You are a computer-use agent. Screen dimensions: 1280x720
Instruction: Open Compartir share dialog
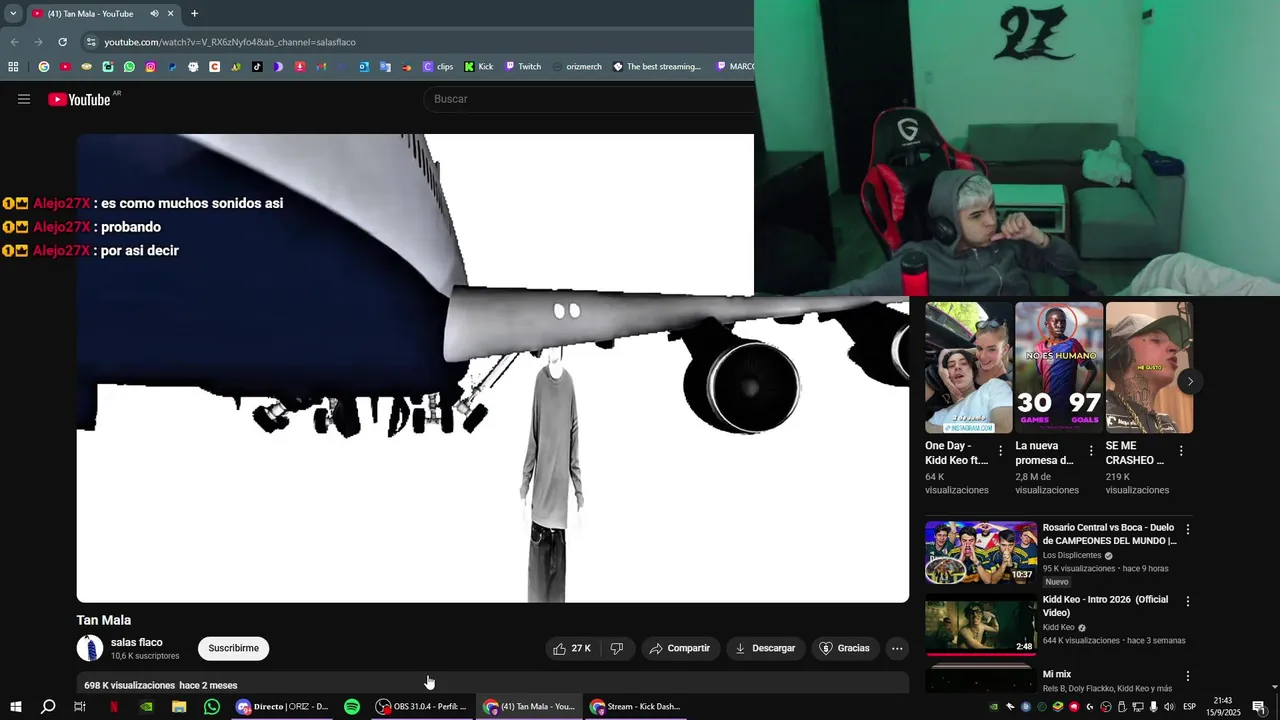pos(679,648)
